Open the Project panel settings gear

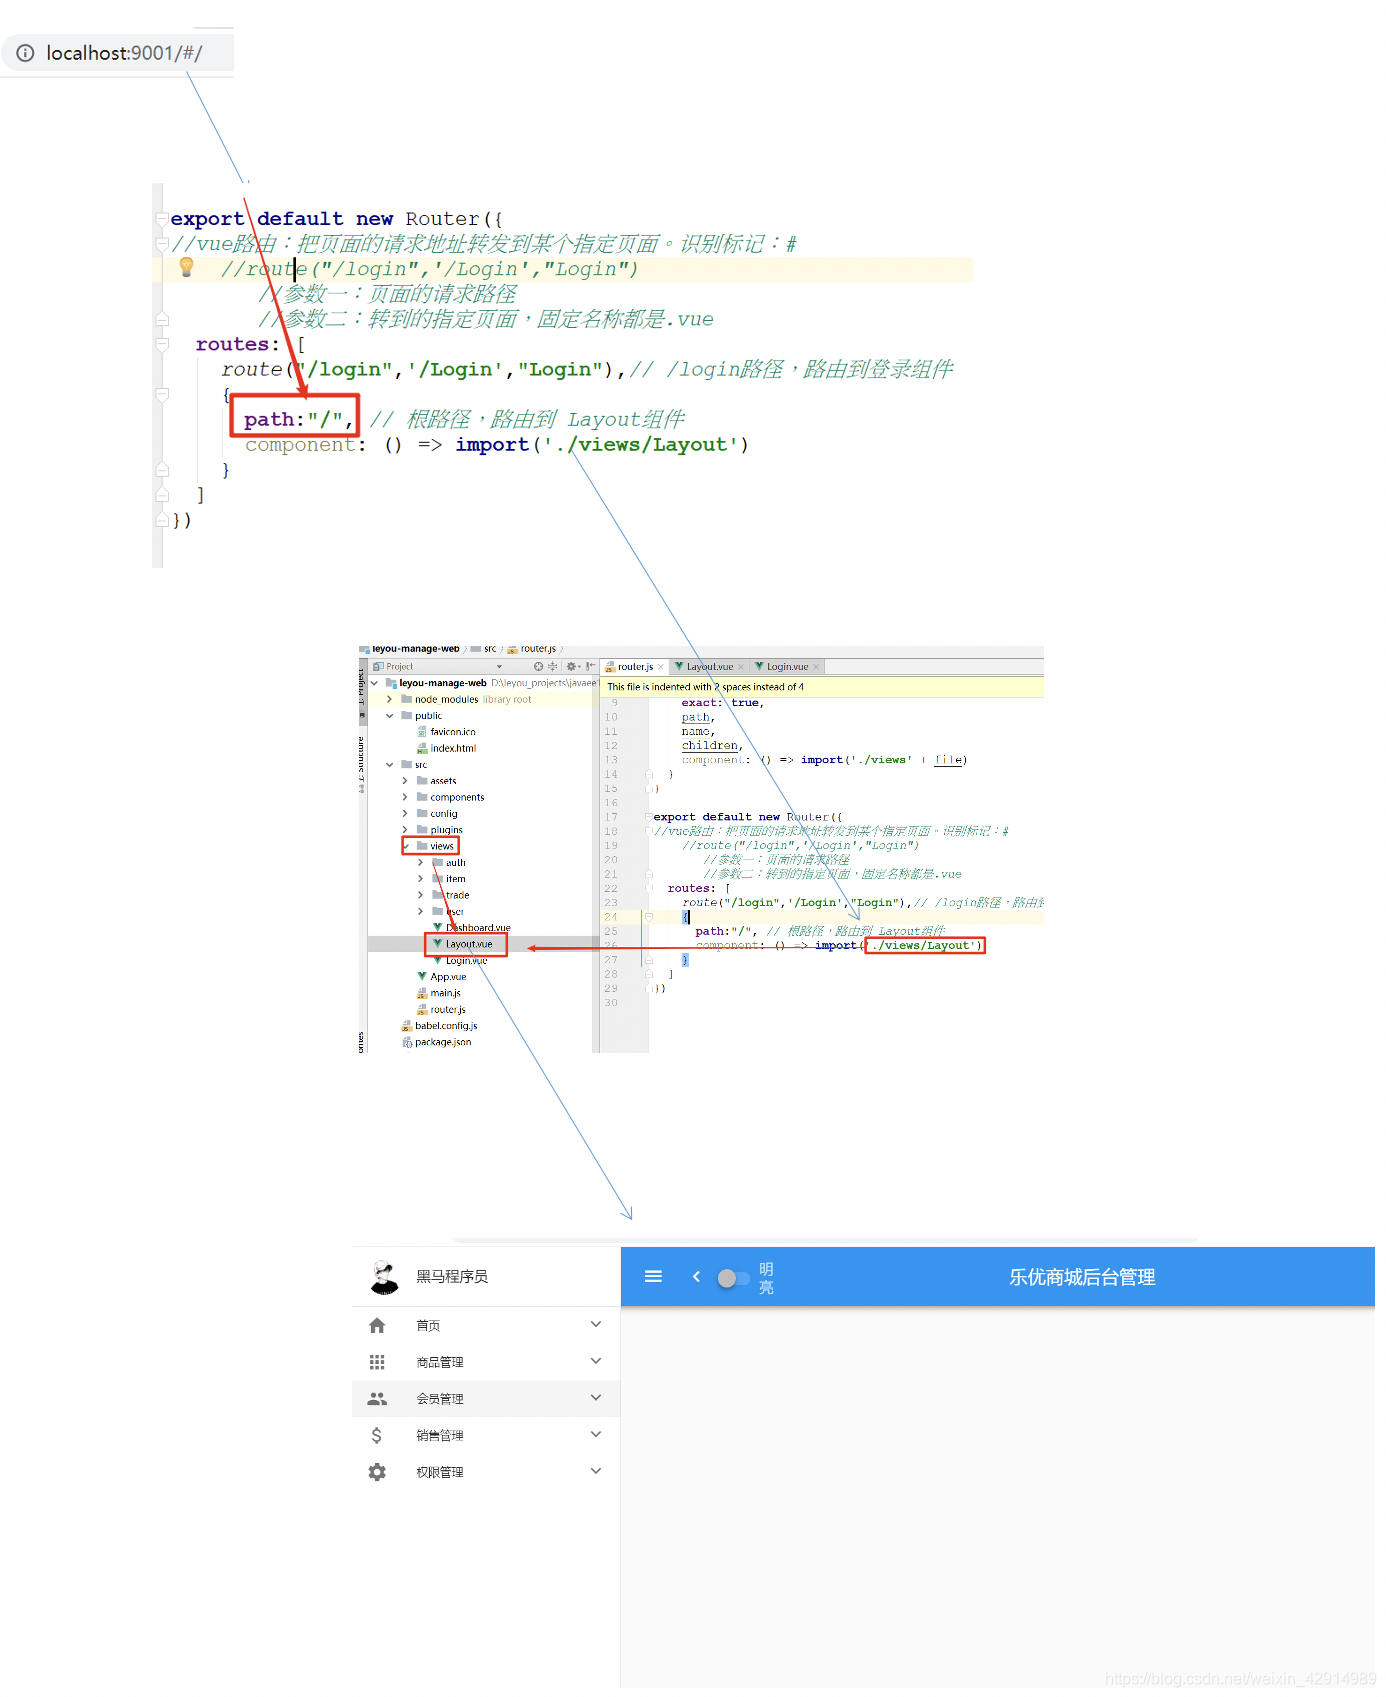[x=571, y=666]
